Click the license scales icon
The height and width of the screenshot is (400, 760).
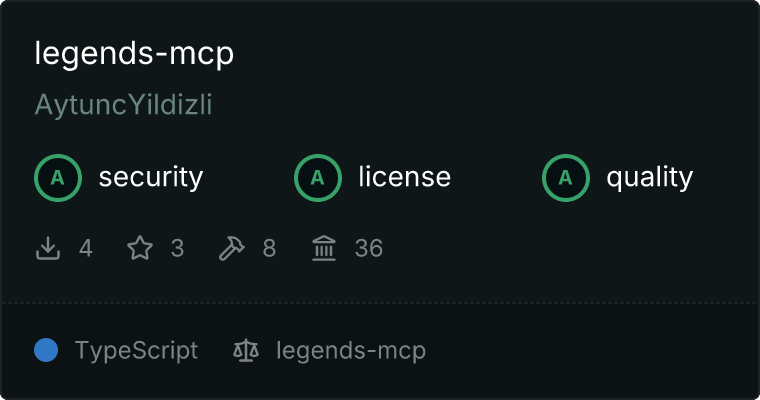click(246, 351)
